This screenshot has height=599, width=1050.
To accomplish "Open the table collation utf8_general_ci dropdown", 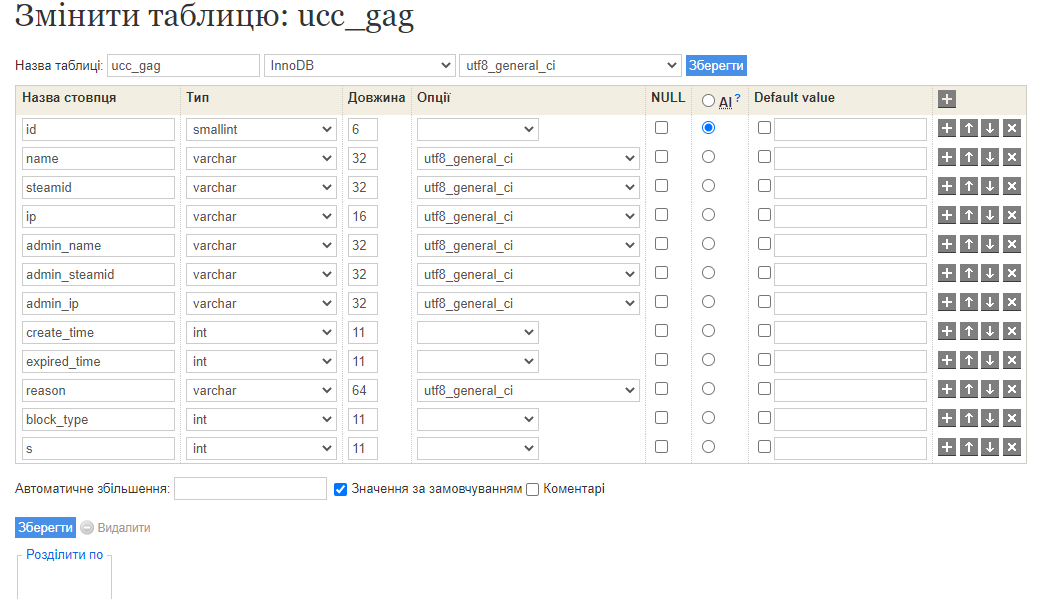I will click(x=570, y=66).
